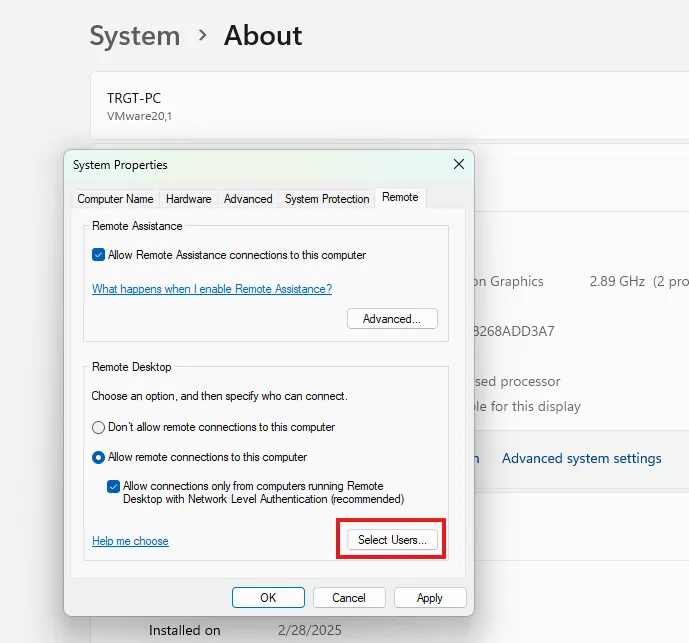The height and width of the screenshot is (643, 689).
Task: Click the Select Users... button
Action: (392, 540)
